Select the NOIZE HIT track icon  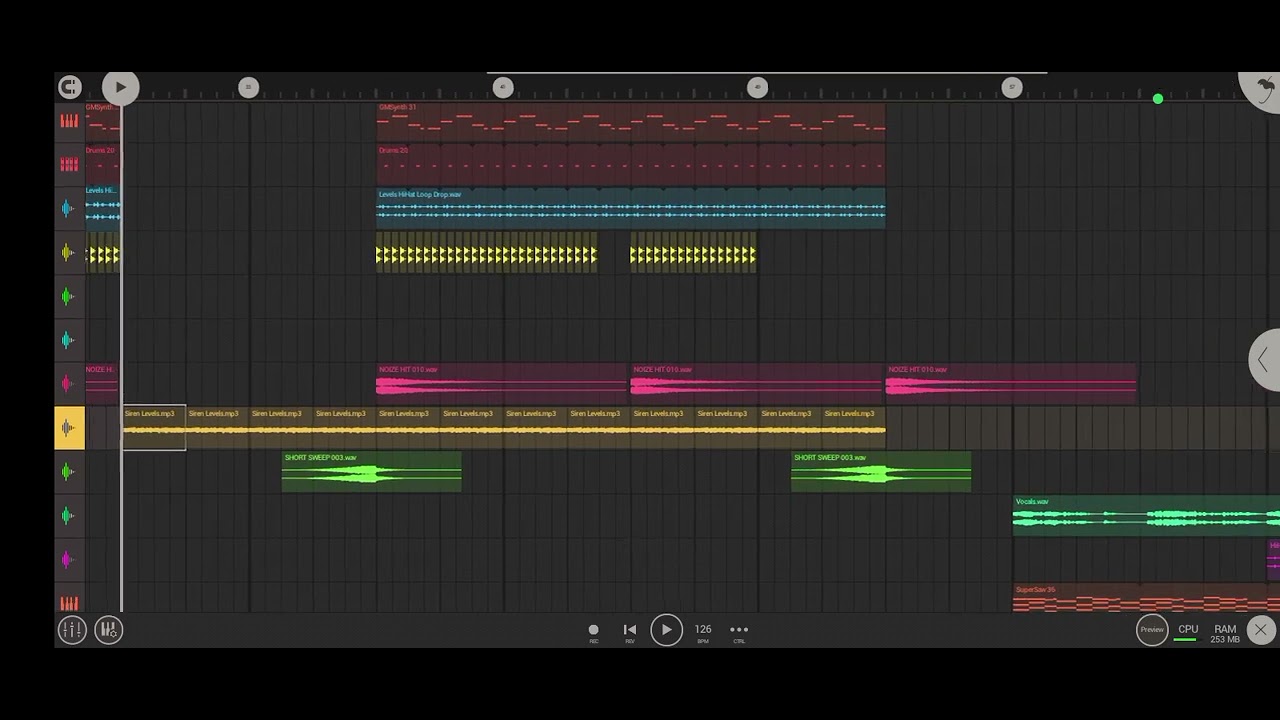click(x=69, y=384)
